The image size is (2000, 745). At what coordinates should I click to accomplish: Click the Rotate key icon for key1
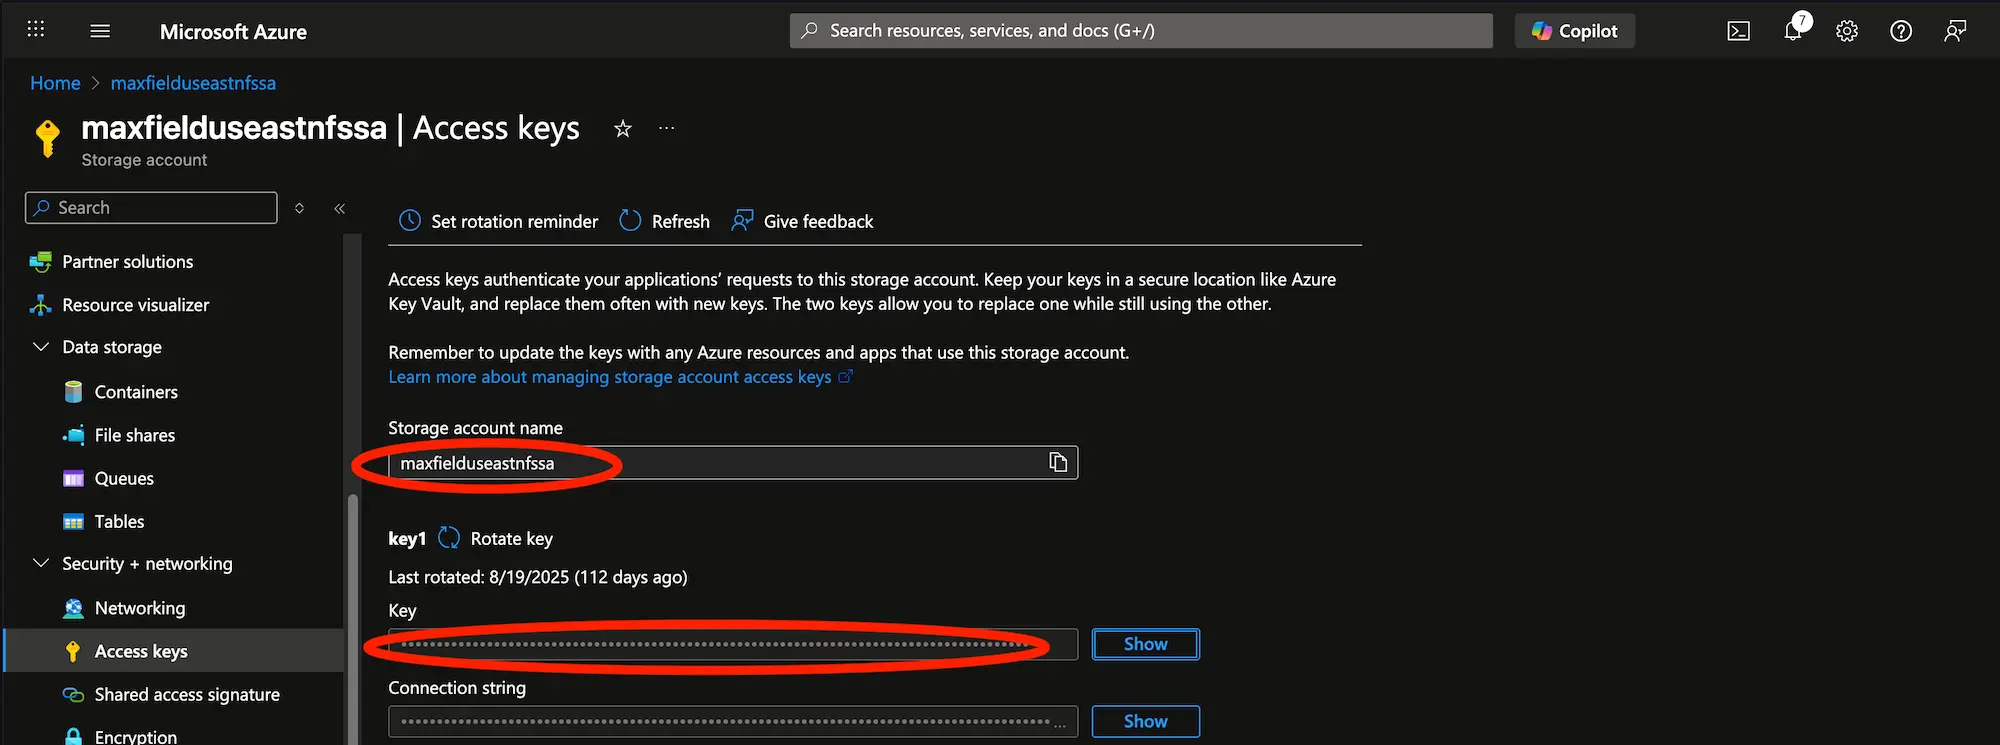coord(450,538)
